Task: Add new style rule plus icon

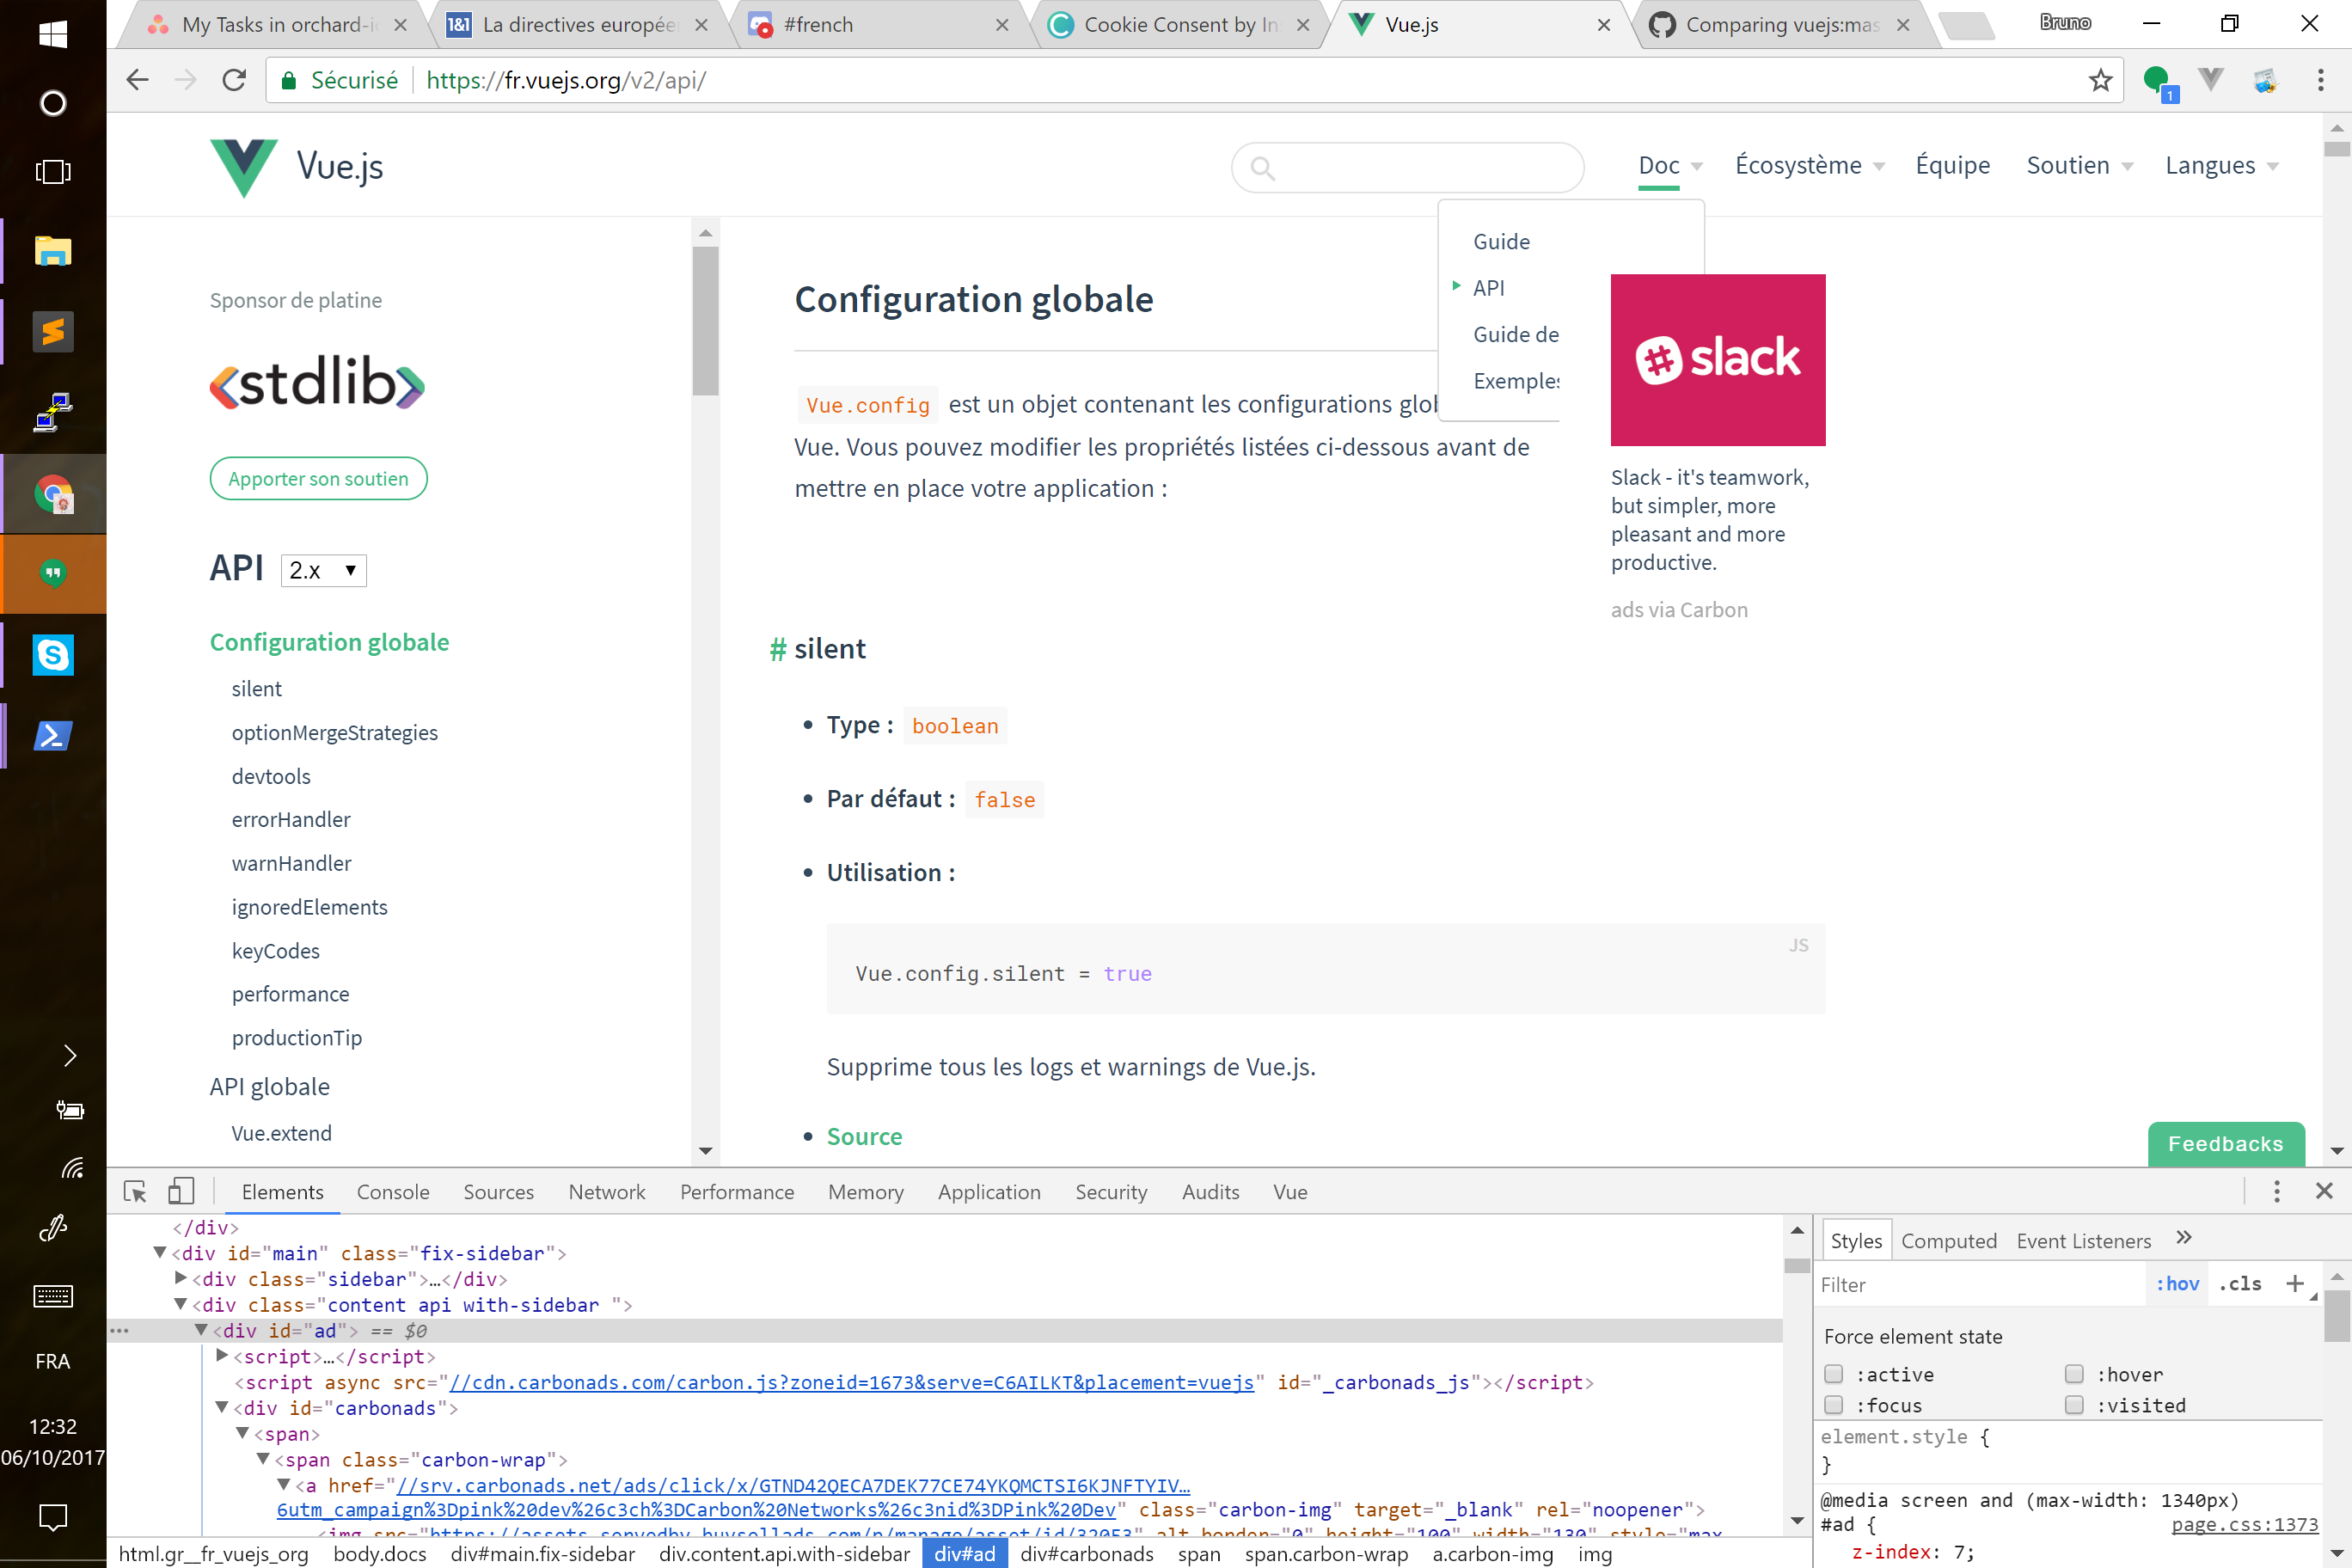Action: 2295,1284
